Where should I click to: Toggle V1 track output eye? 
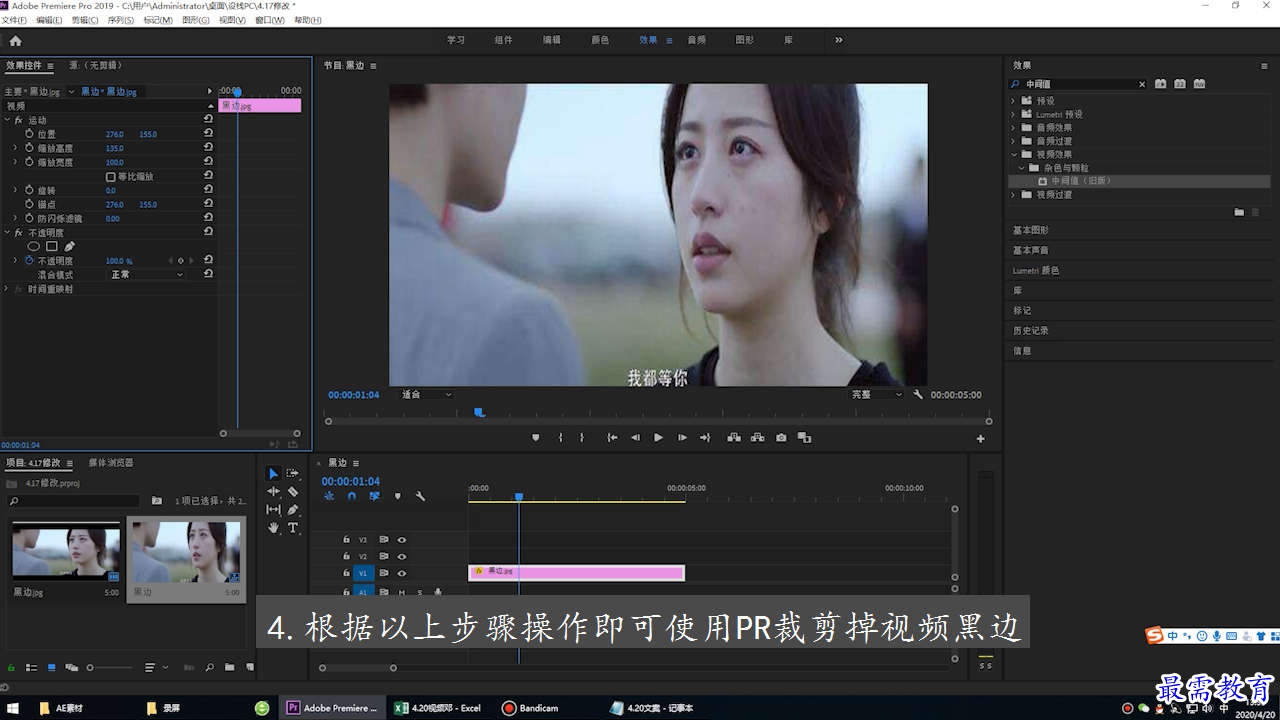[402, 573]
